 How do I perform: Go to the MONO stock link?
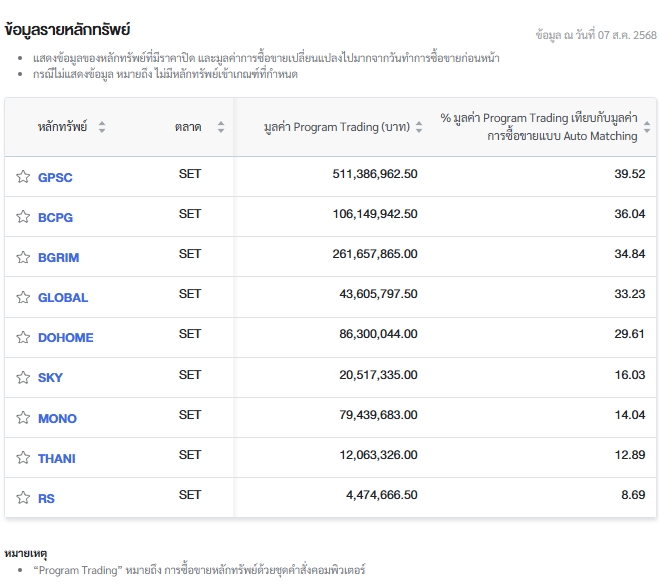(57, 418)
